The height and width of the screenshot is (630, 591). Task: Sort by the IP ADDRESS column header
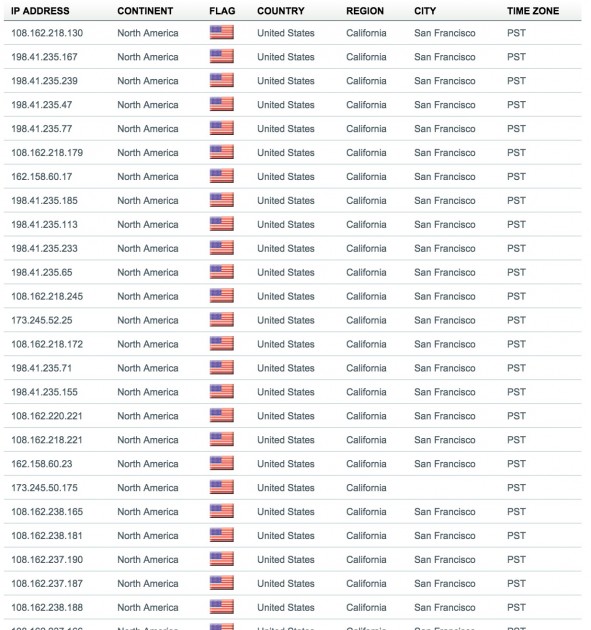tap(40, 11)
